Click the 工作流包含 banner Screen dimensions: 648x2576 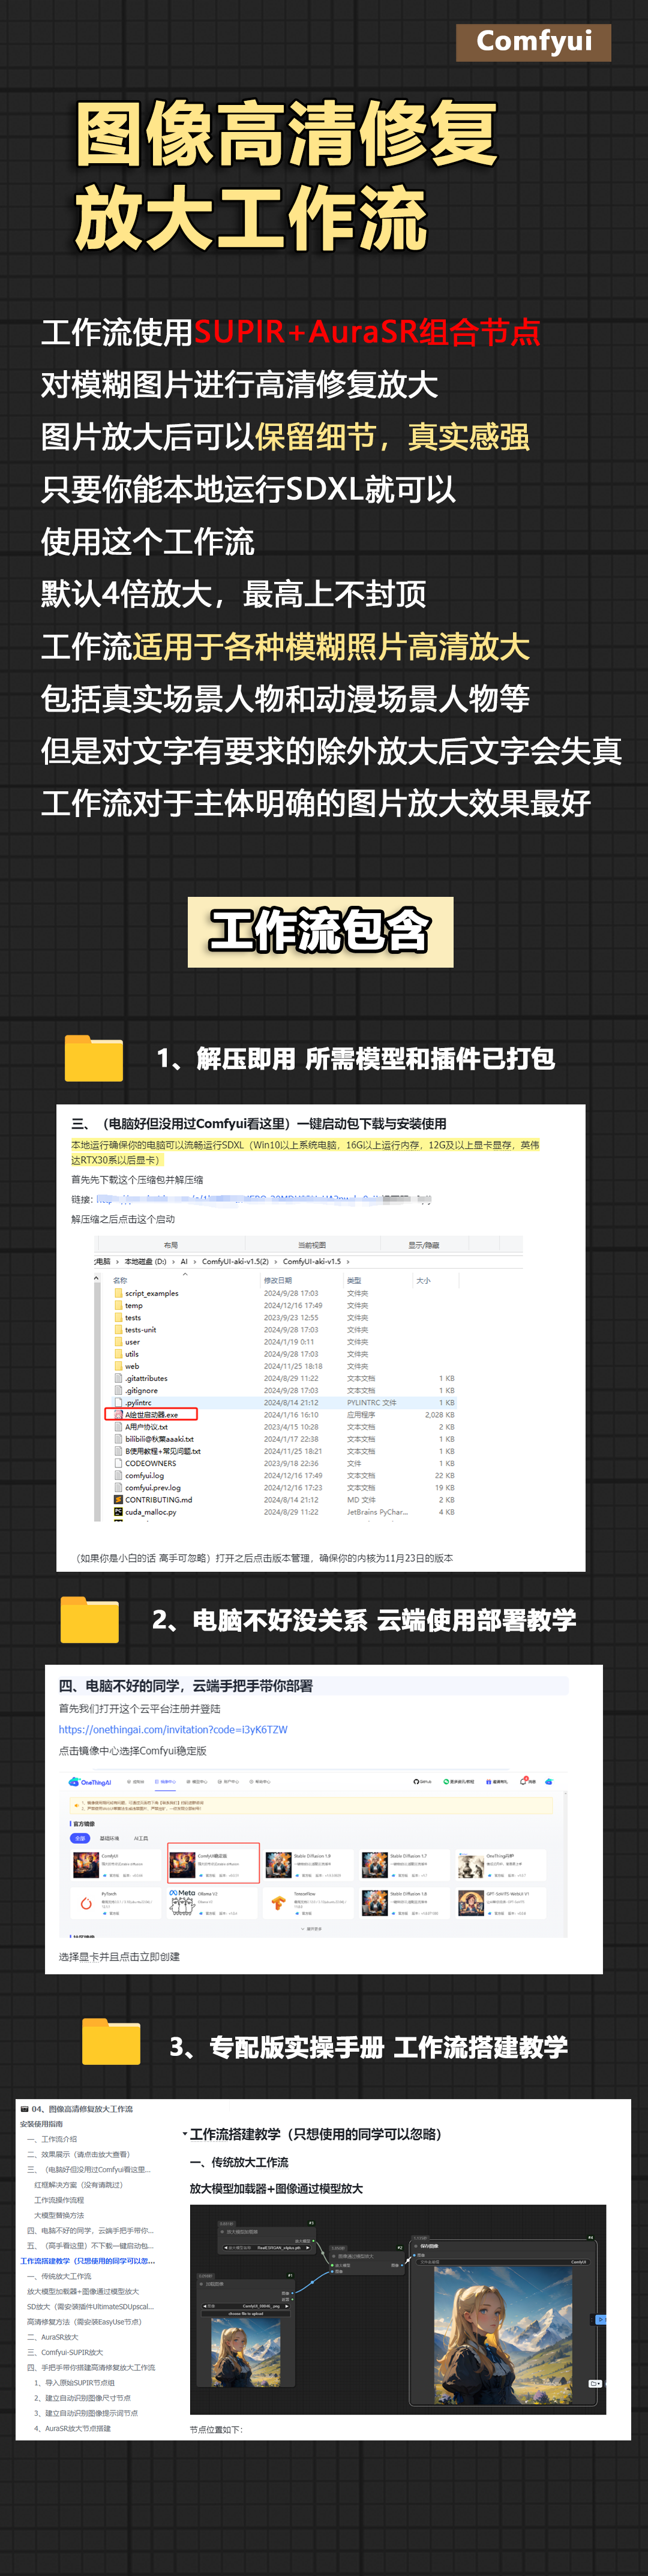click(320, 931)
